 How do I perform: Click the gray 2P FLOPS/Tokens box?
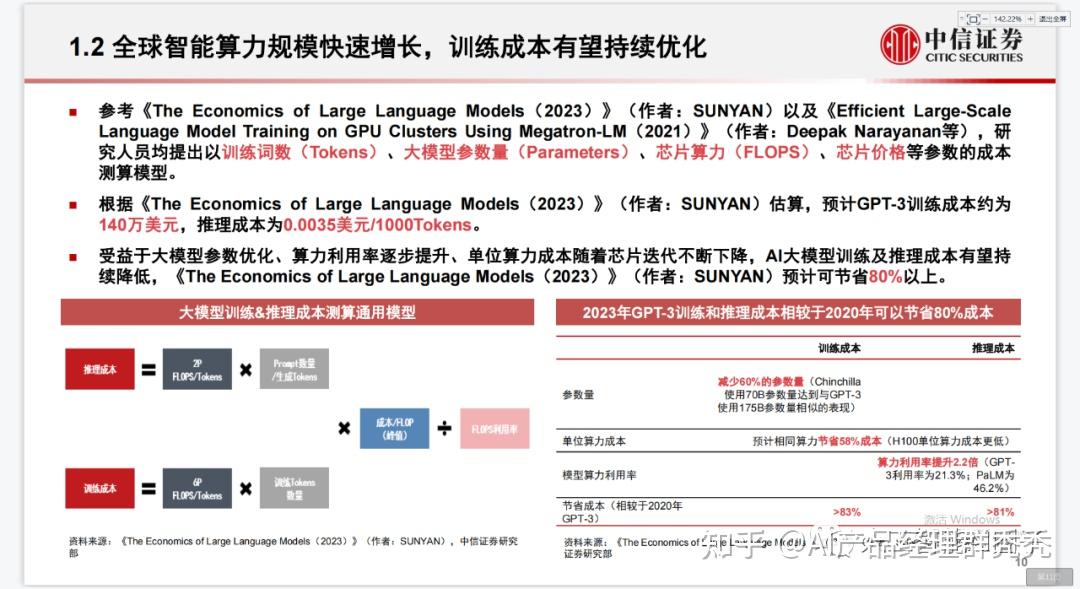pyautogui.click(x=196, y=368)
